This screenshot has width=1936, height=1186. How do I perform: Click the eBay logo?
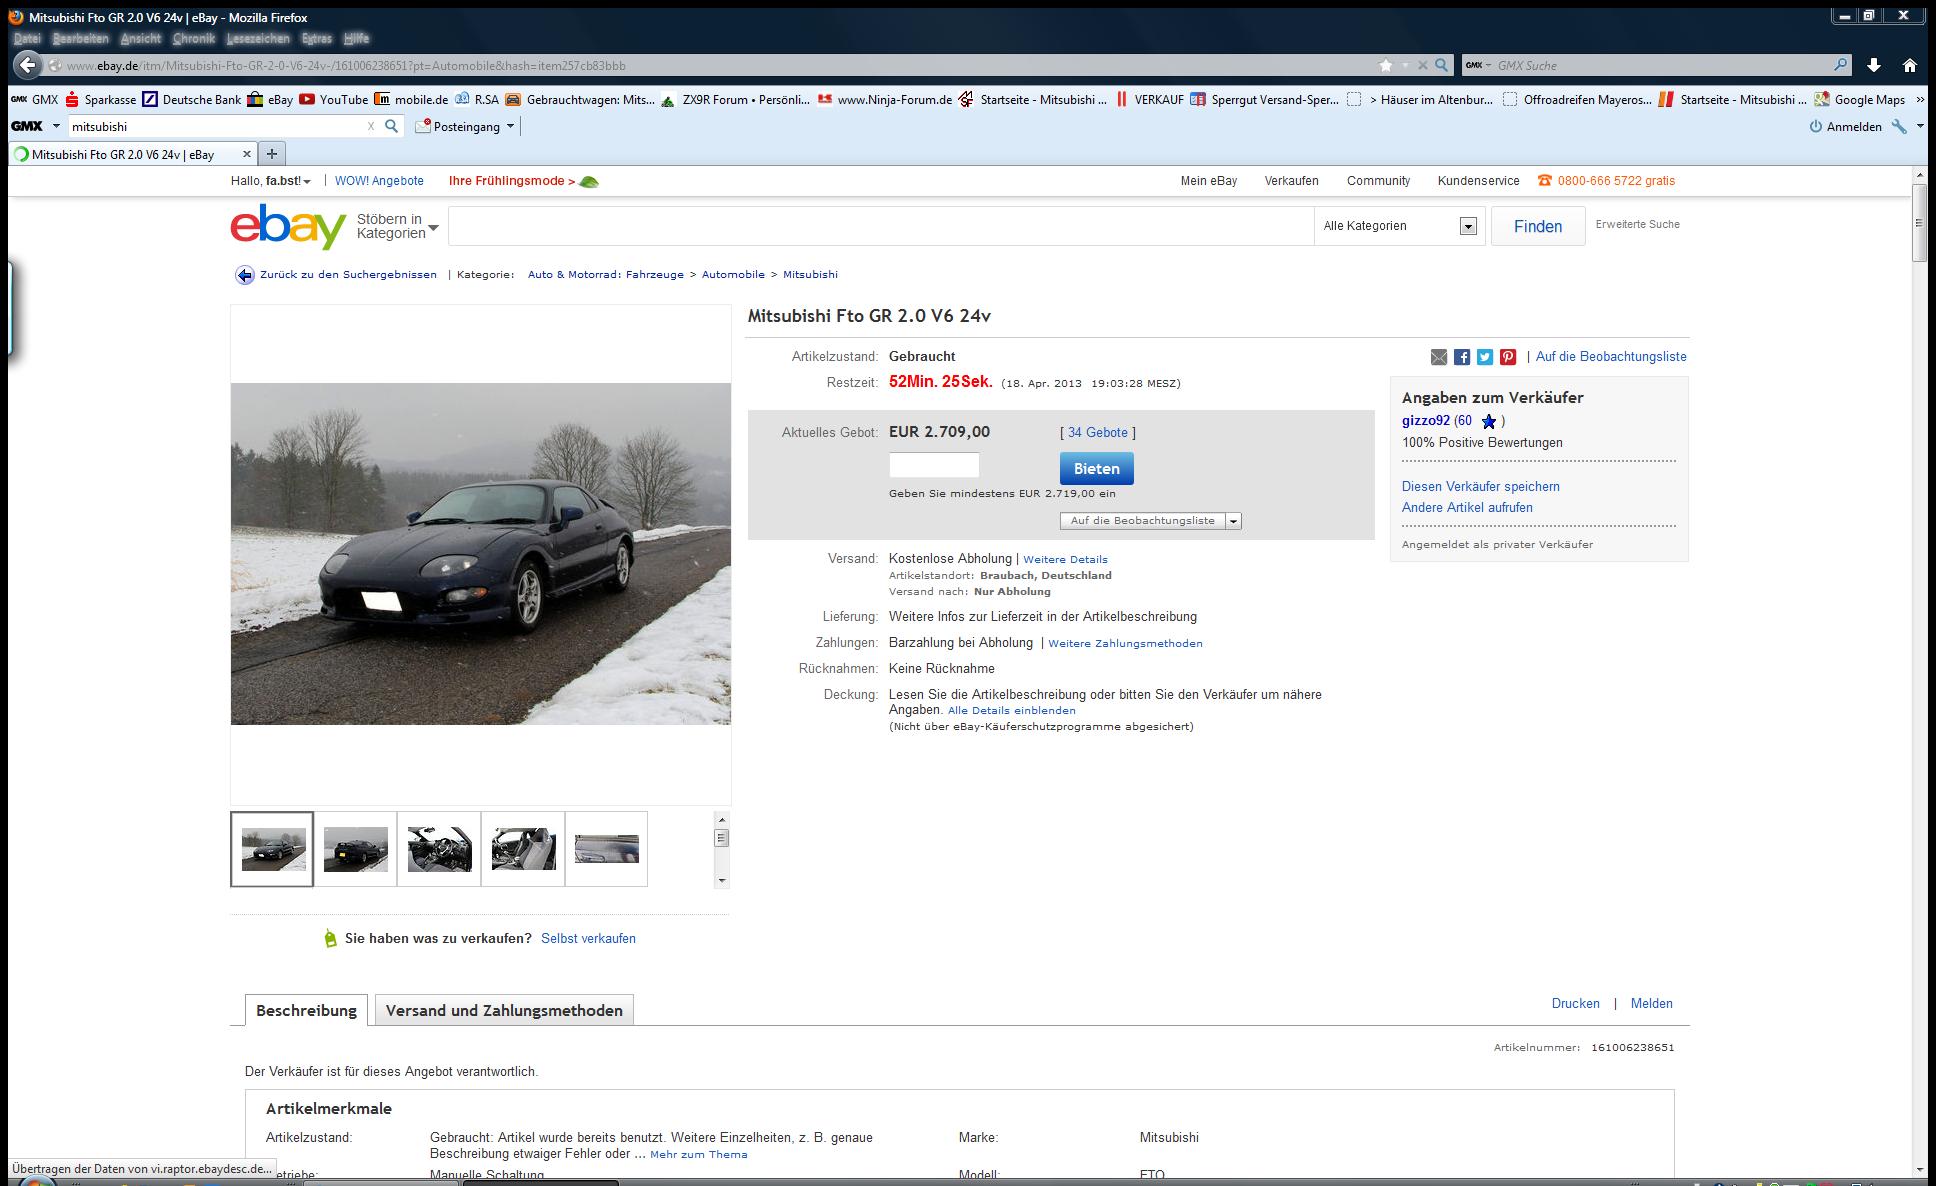(x=288, y=226)
